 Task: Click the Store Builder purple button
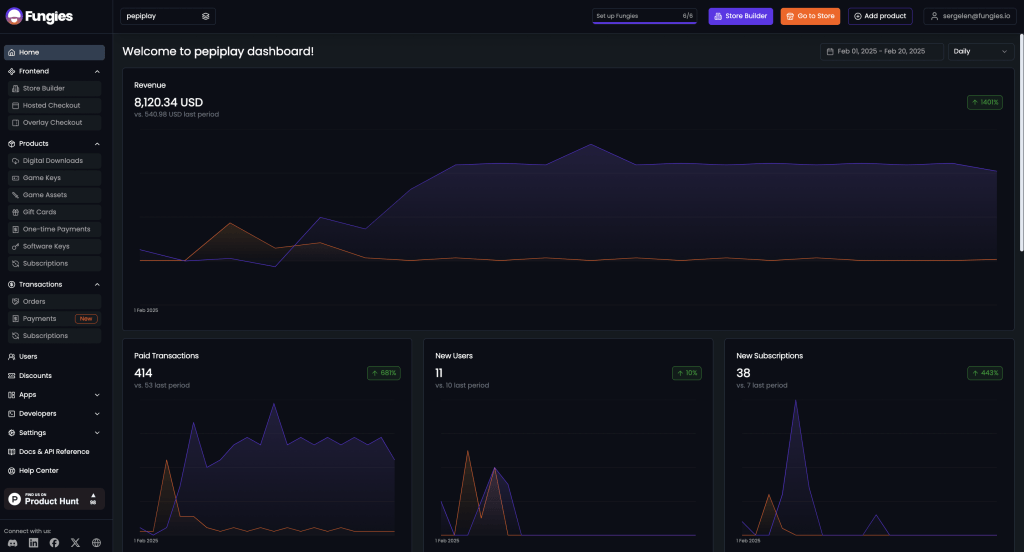tap(741, 16)
